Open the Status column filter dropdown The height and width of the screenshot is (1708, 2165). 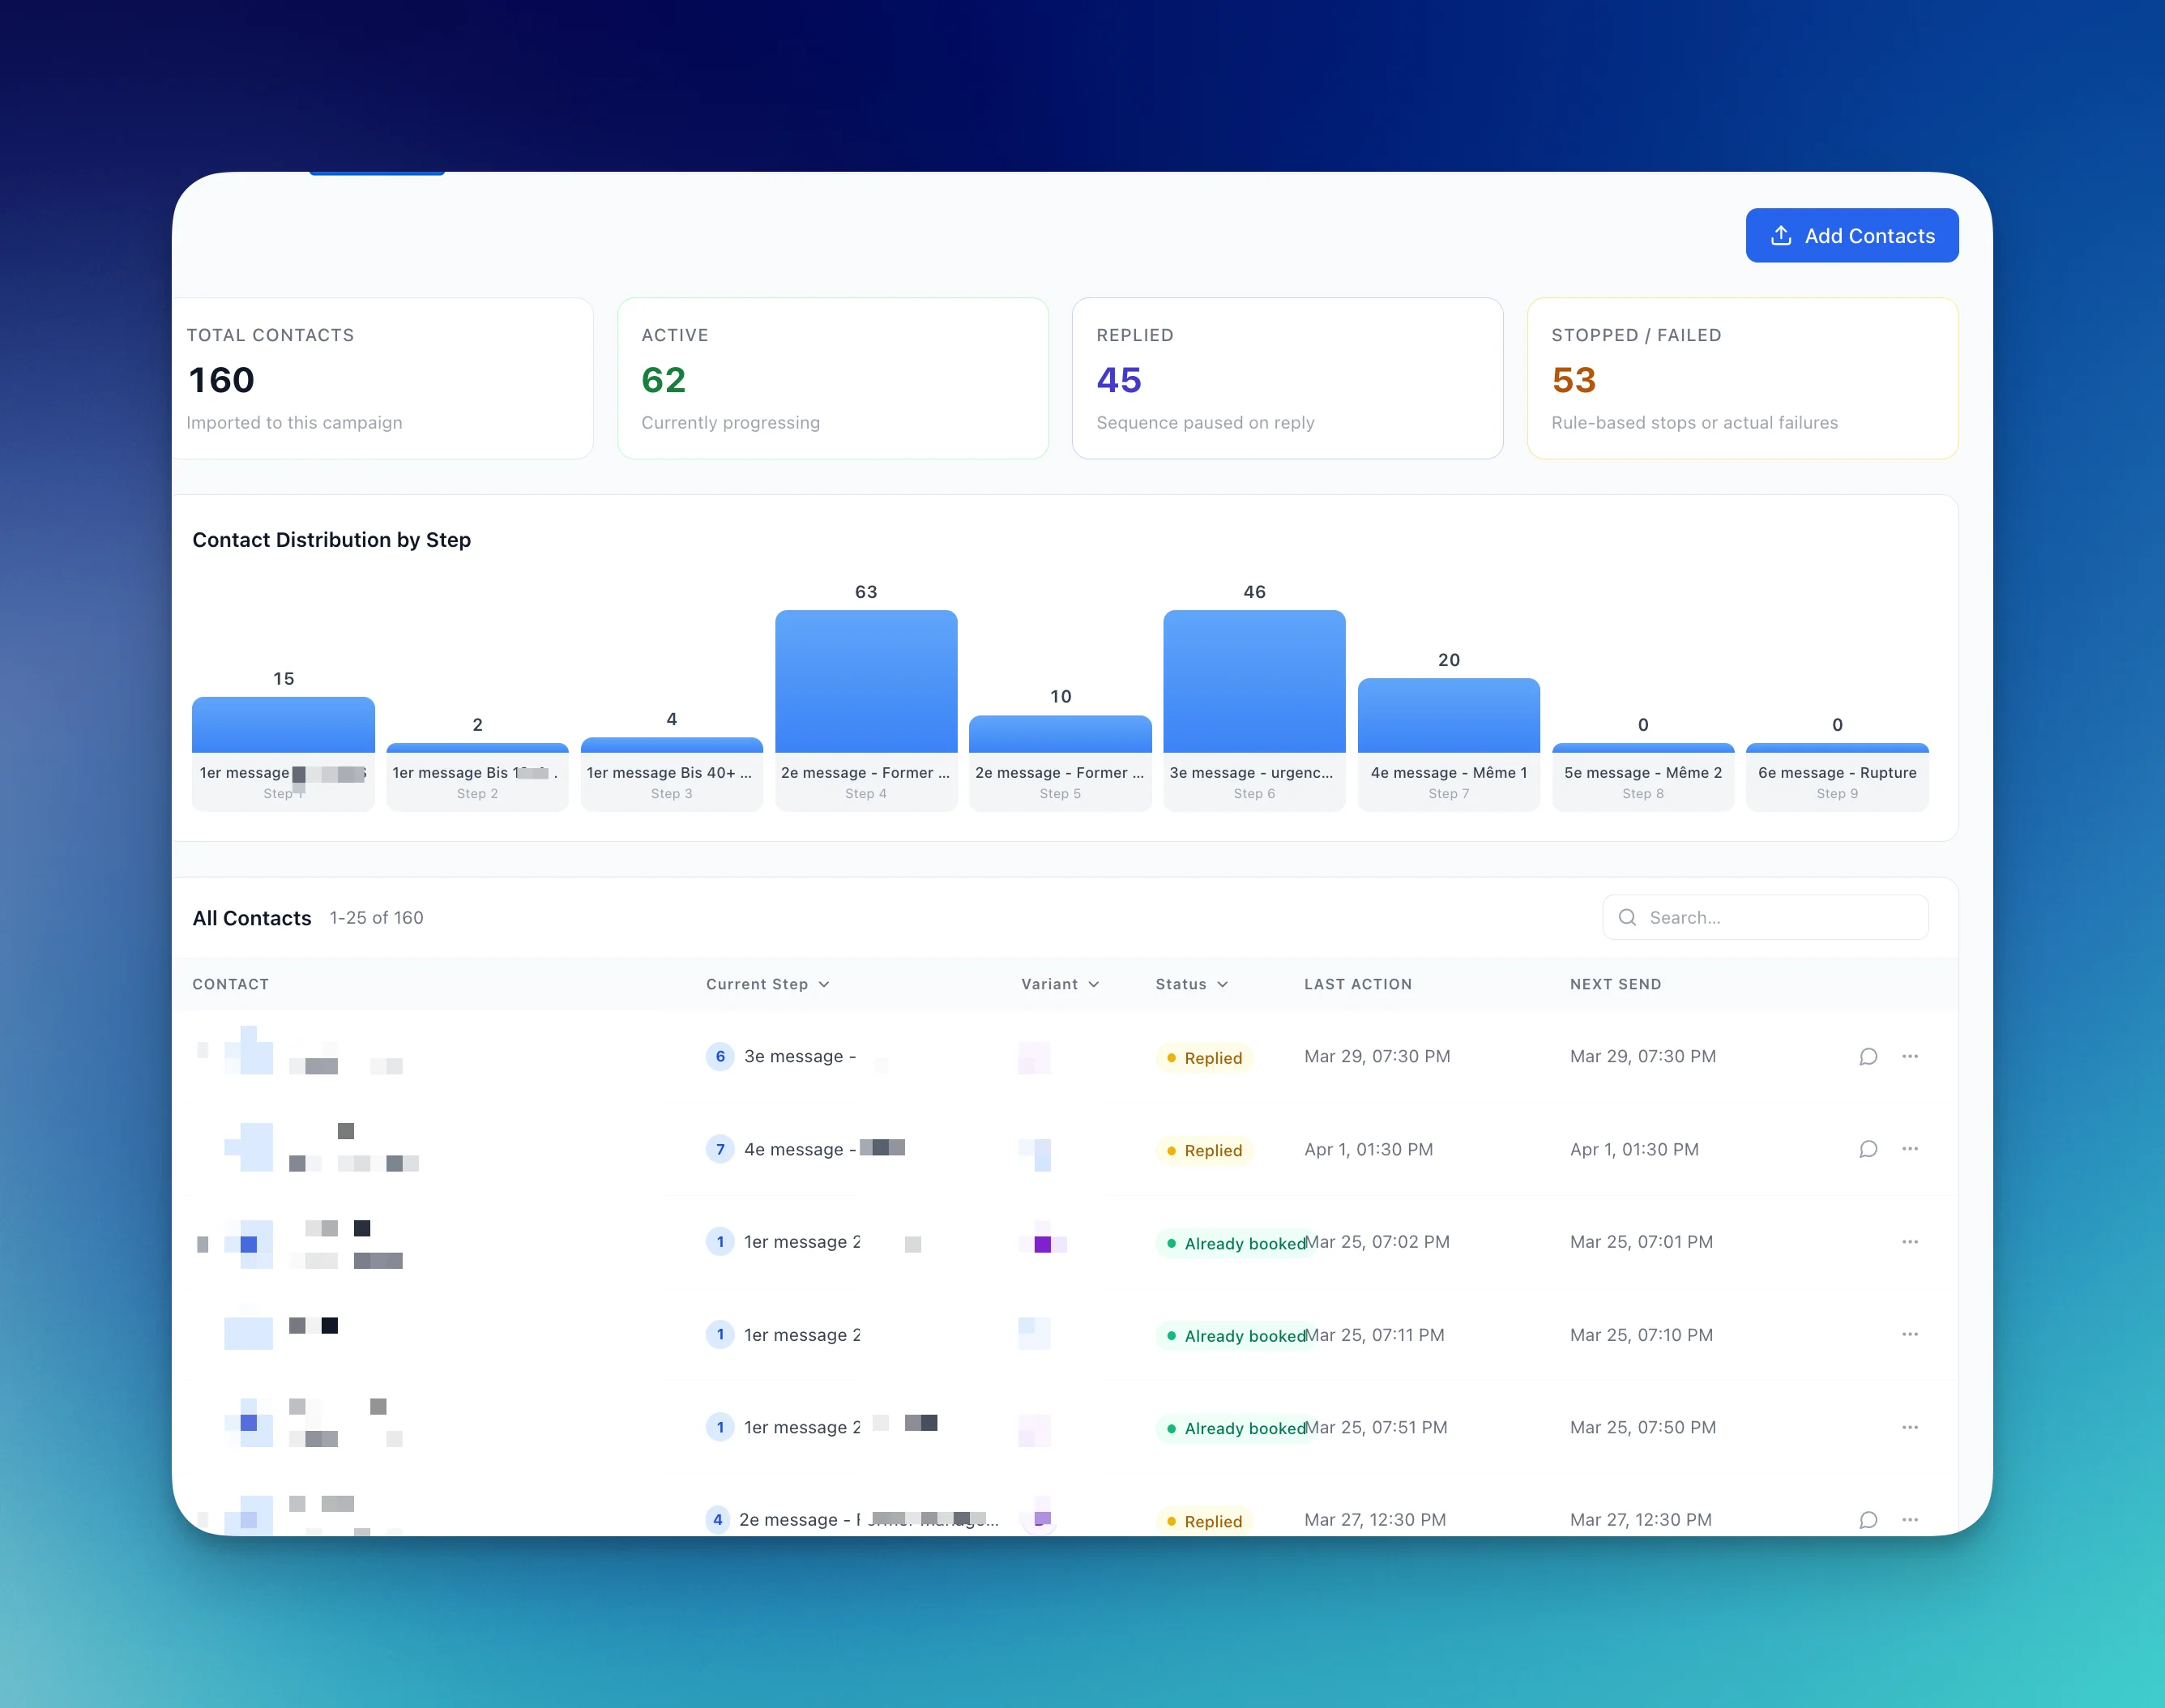pyautogui.click(x=1191, y=984)
